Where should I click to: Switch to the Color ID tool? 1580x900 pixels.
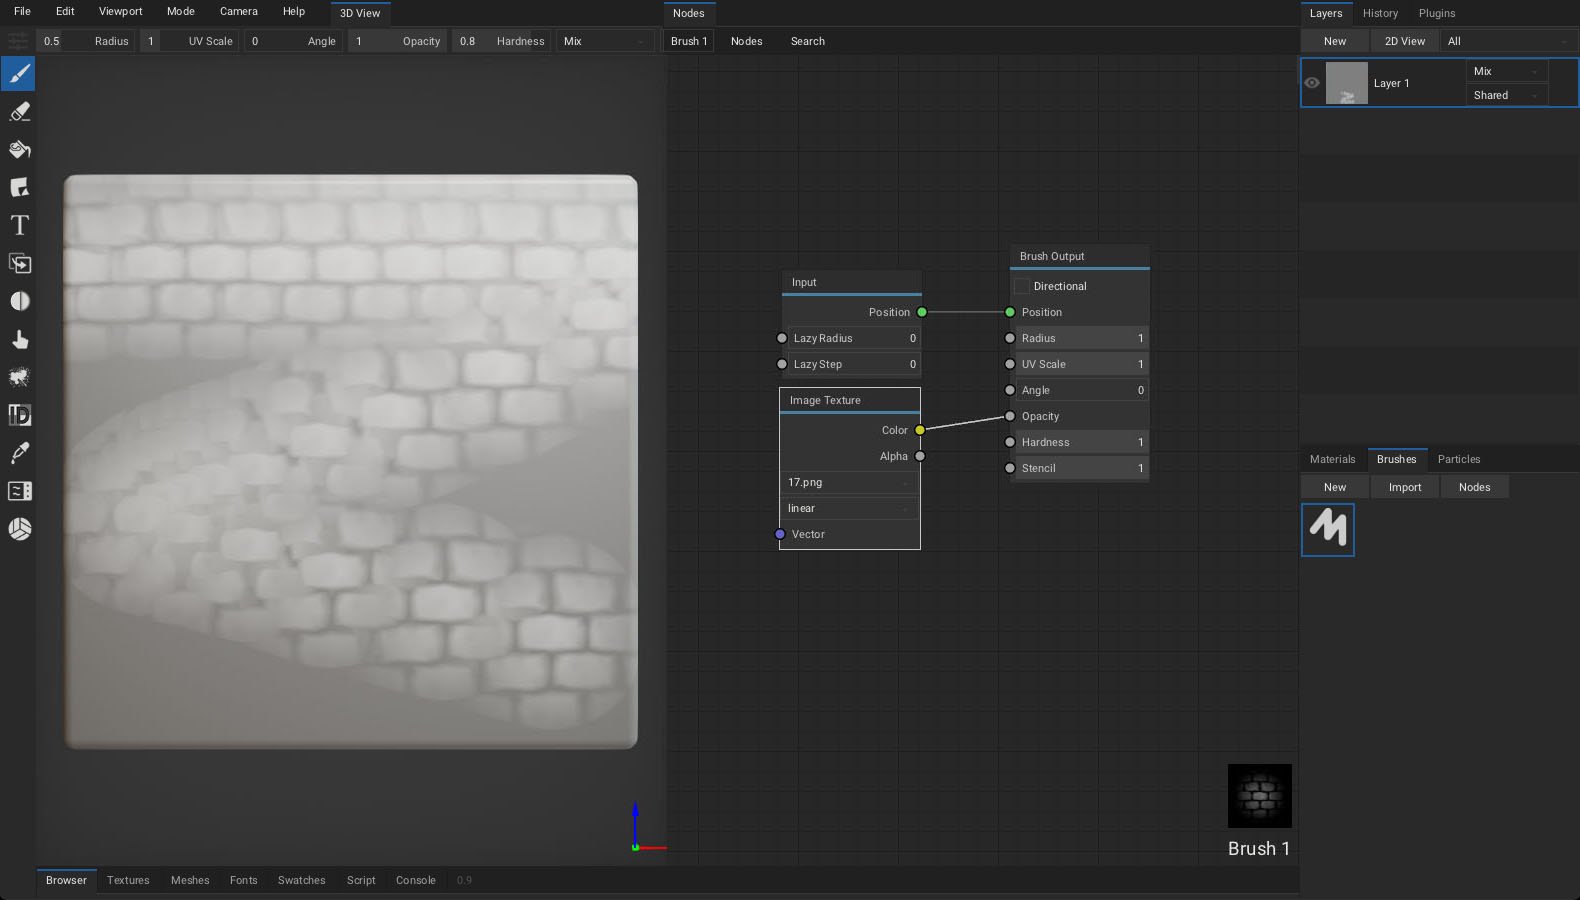[19, 415]
